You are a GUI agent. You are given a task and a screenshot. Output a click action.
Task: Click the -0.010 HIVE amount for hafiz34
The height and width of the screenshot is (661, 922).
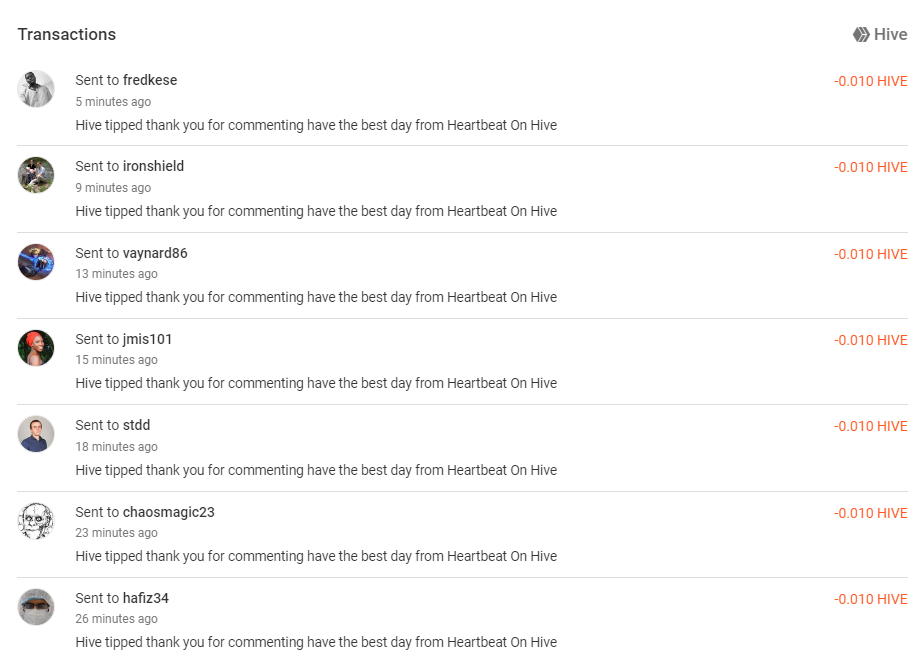click(870, 599)
